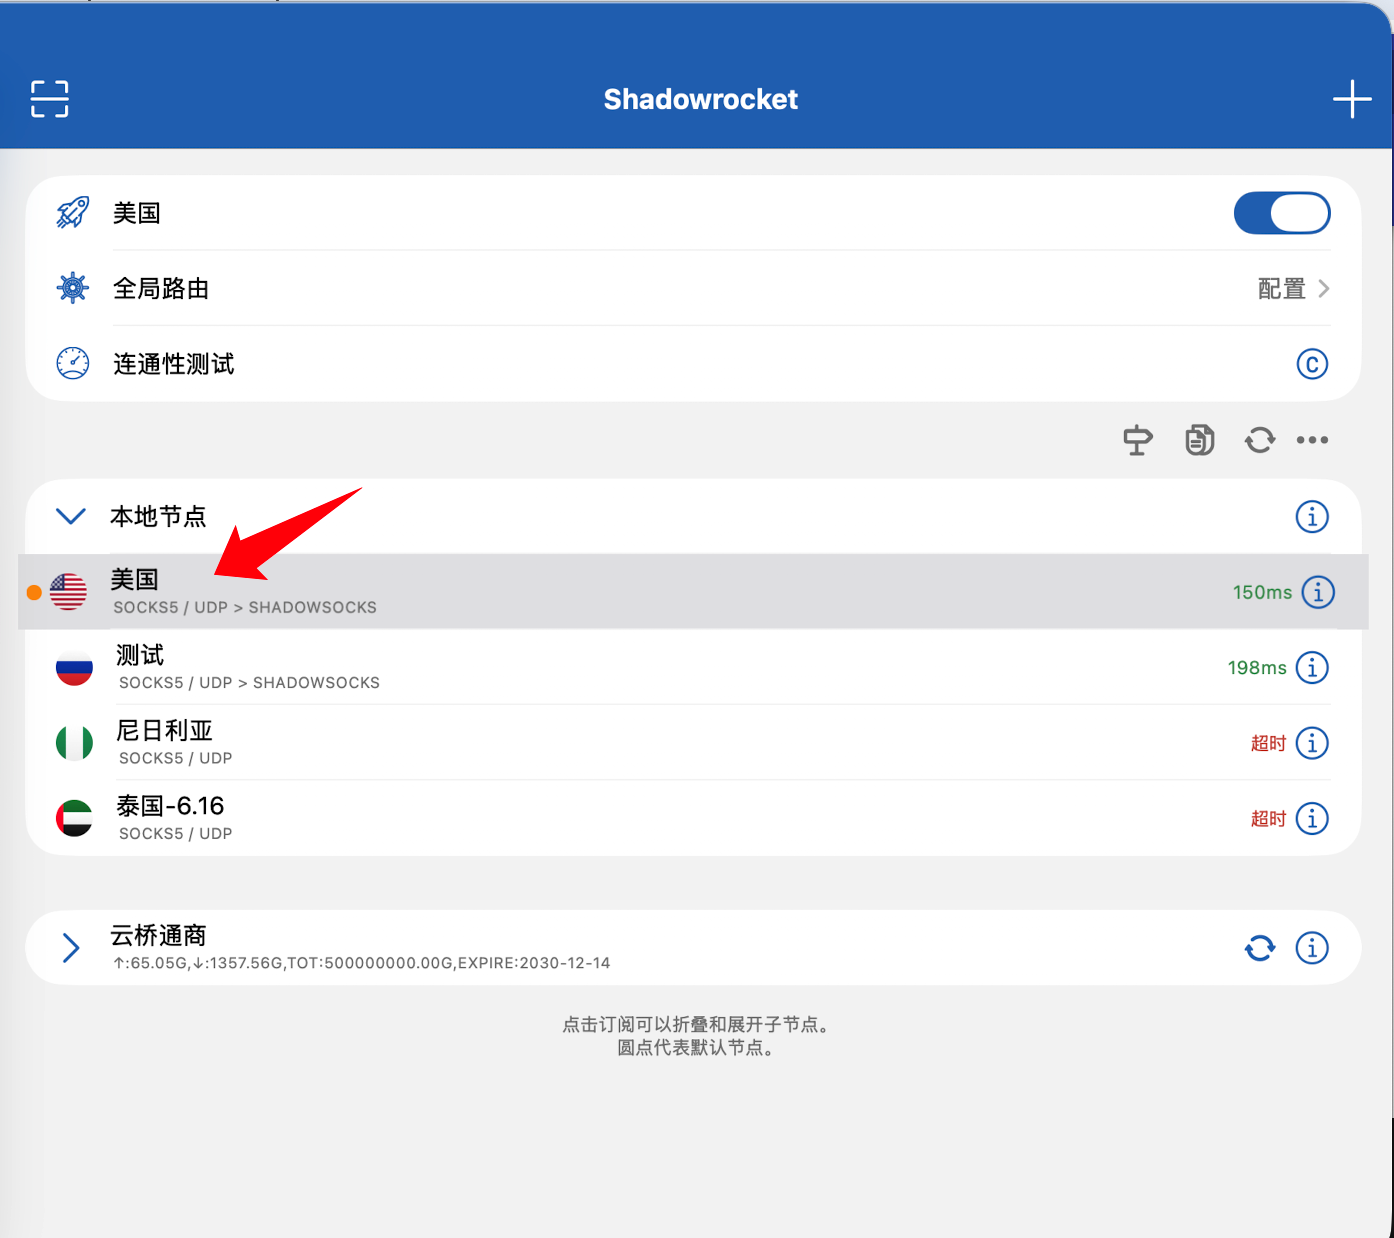Open info for the 美国 node
Image resolution: width=1394 pixels, height=1238 pixels.
pyautogui.click(x=1318, y=592)
